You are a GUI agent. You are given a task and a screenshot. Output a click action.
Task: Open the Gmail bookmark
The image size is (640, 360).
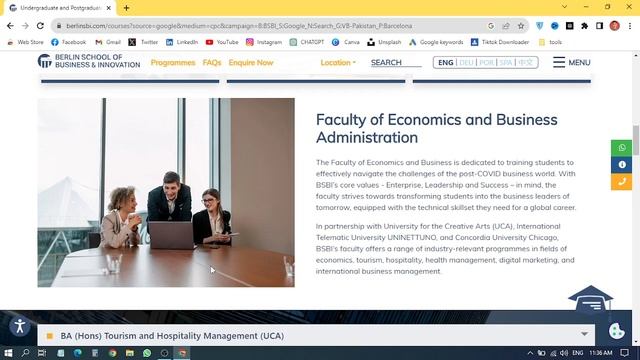tap(108, 42)
